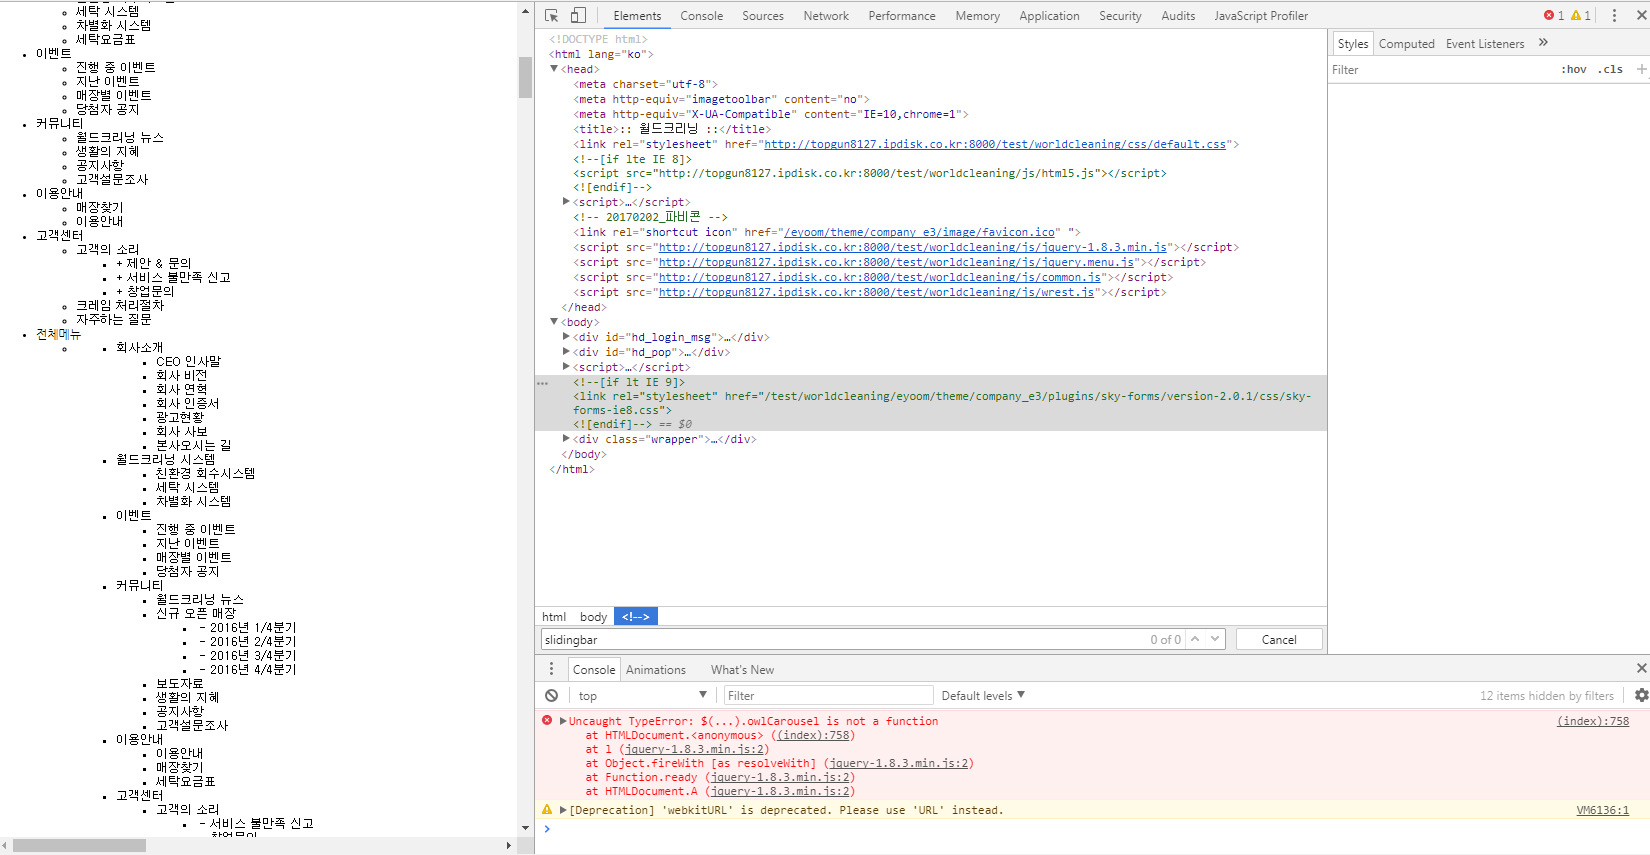
Task: Open the Application tab
Action: [x=1049, y=16]
